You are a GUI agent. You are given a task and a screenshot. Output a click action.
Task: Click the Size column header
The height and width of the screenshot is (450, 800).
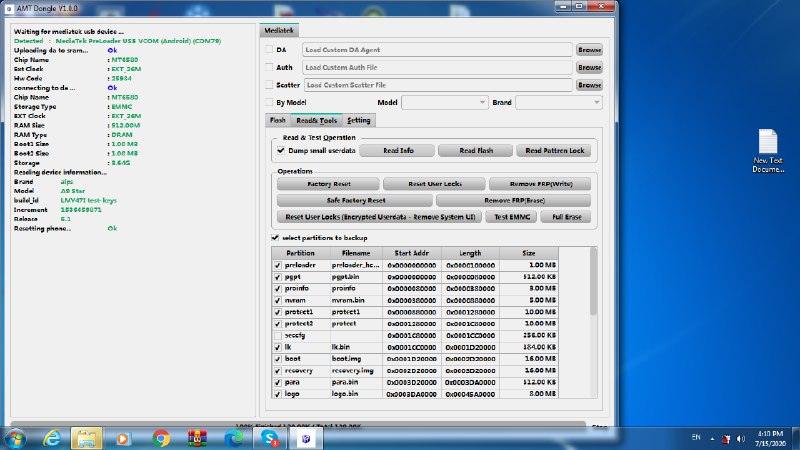pos(529,253)
